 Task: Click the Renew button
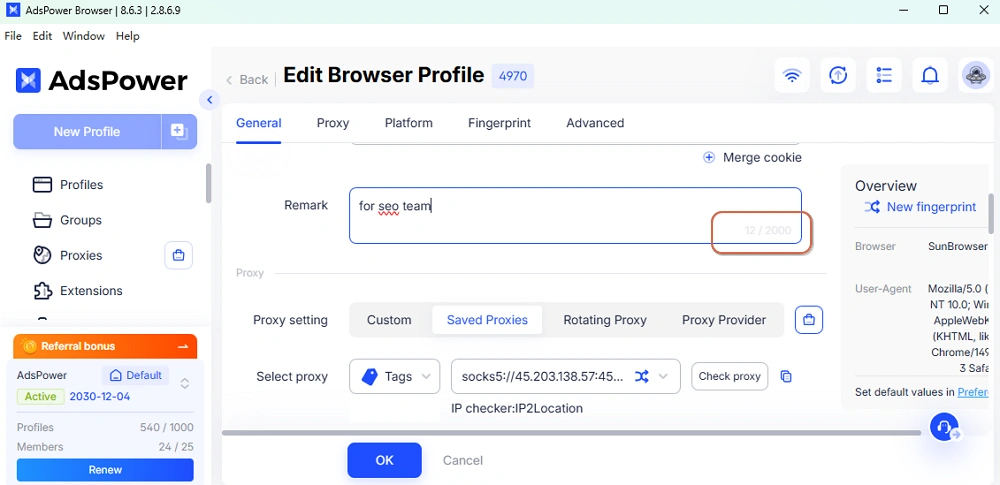(105, 470)
